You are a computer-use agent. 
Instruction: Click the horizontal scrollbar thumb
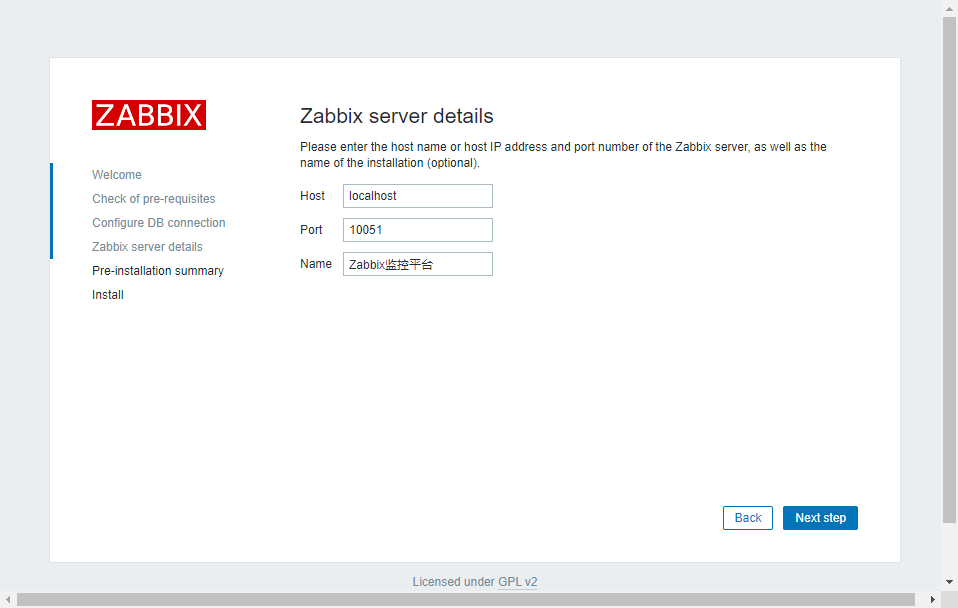[x=466, y=599]
